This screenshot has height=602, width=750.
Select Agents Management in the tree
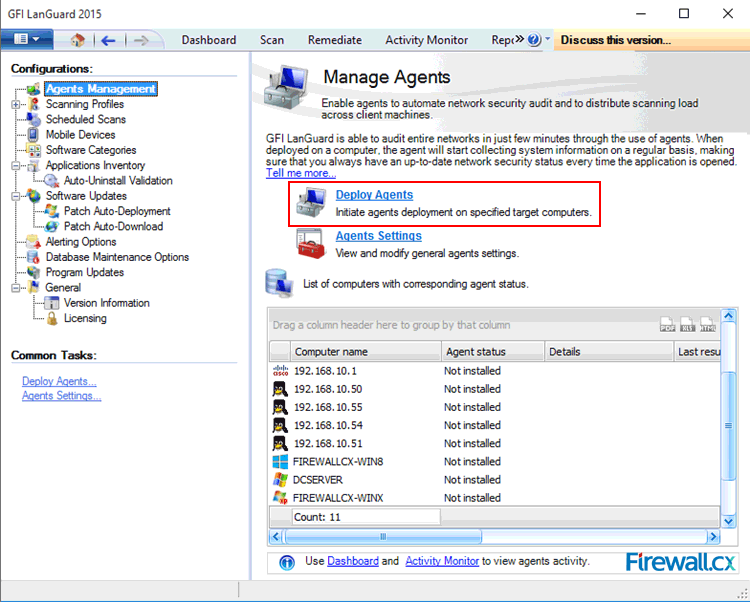(100, 89)
